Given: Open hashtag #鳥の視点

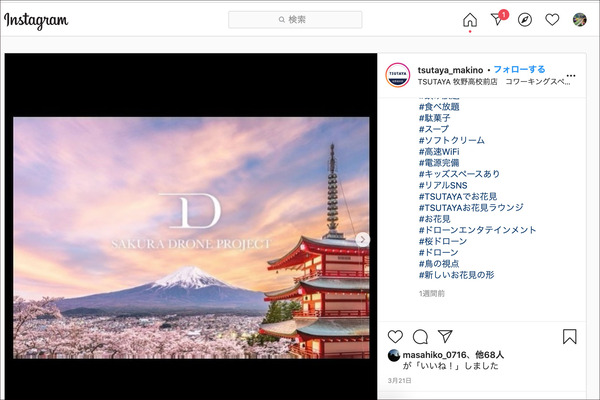Looking at the screenshot, I should pyautogui.click(x=439, y=264).
